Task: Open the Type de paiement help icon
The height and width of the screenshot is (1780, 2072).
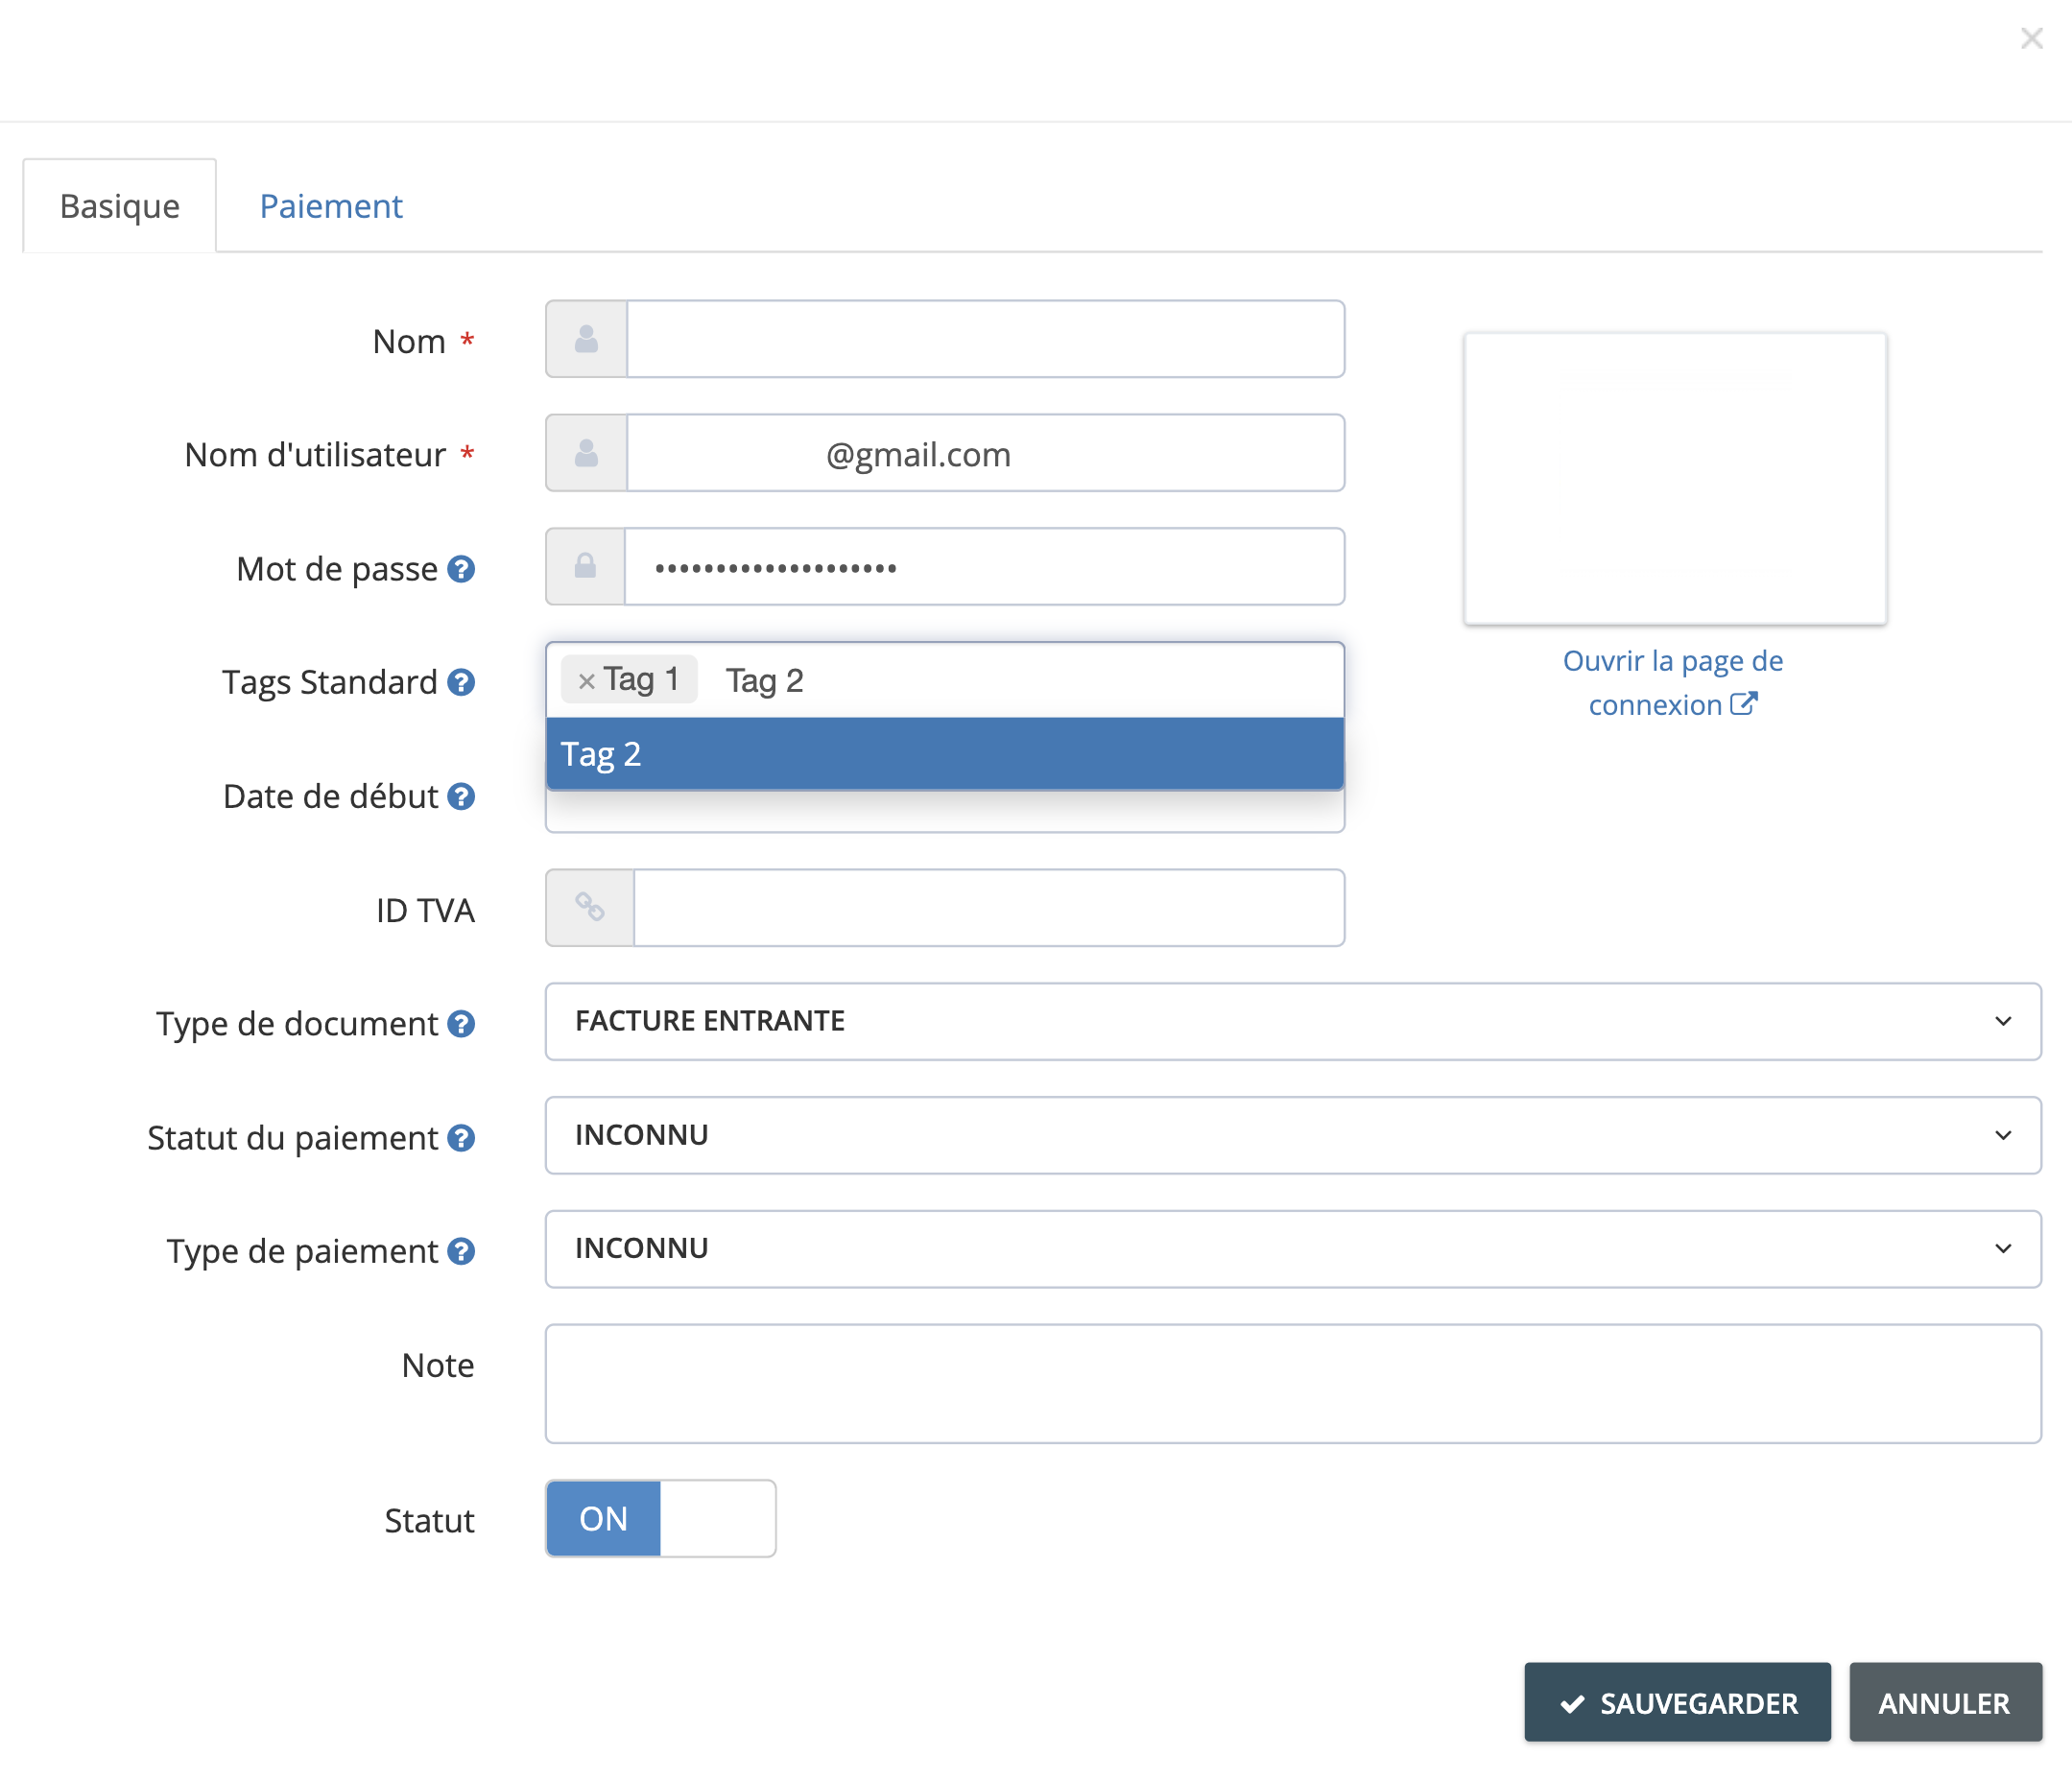Action: point(461,1252)
